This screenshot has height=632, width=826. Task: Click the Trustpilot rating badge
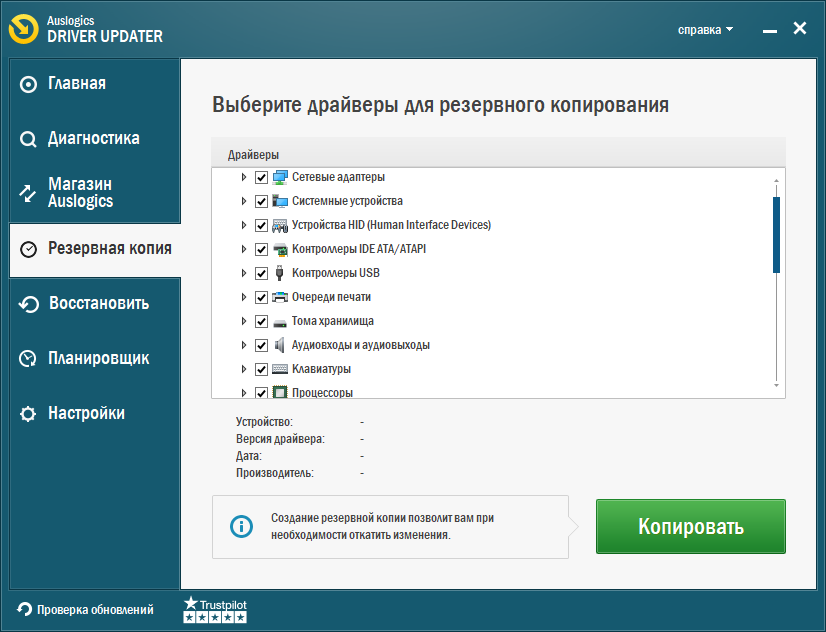pyautogui.click(x=214, y=610)
